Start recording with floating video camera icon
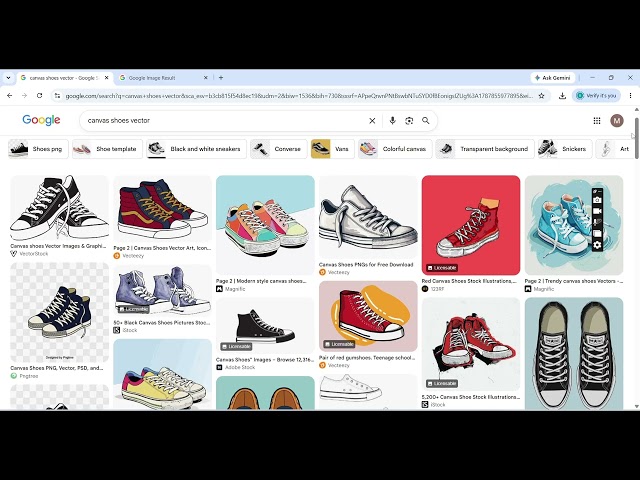This screenshot has height=480, width=640. pos(597,211)
